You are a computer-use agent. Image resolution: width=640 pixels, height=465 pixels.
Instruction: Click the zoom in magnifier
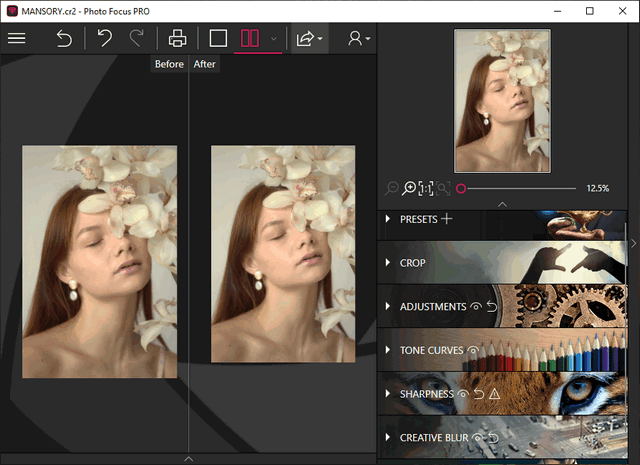pos(409,188)
